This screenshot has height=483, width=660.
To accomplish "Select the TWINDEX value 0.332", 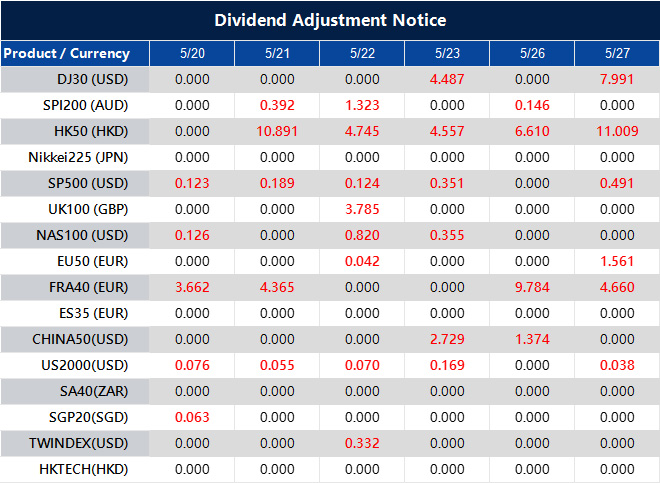I will tap(362, 443).
